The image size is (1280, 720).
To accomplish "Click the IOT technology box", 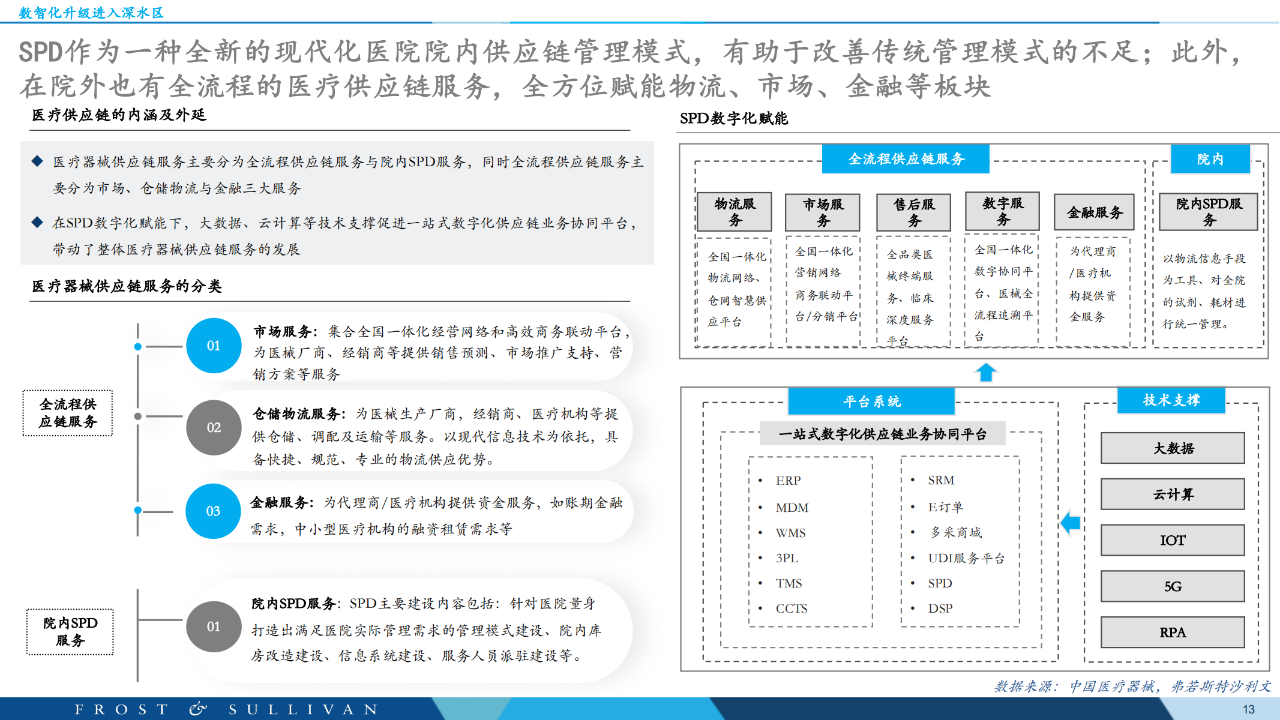I will pos(1173,540).
